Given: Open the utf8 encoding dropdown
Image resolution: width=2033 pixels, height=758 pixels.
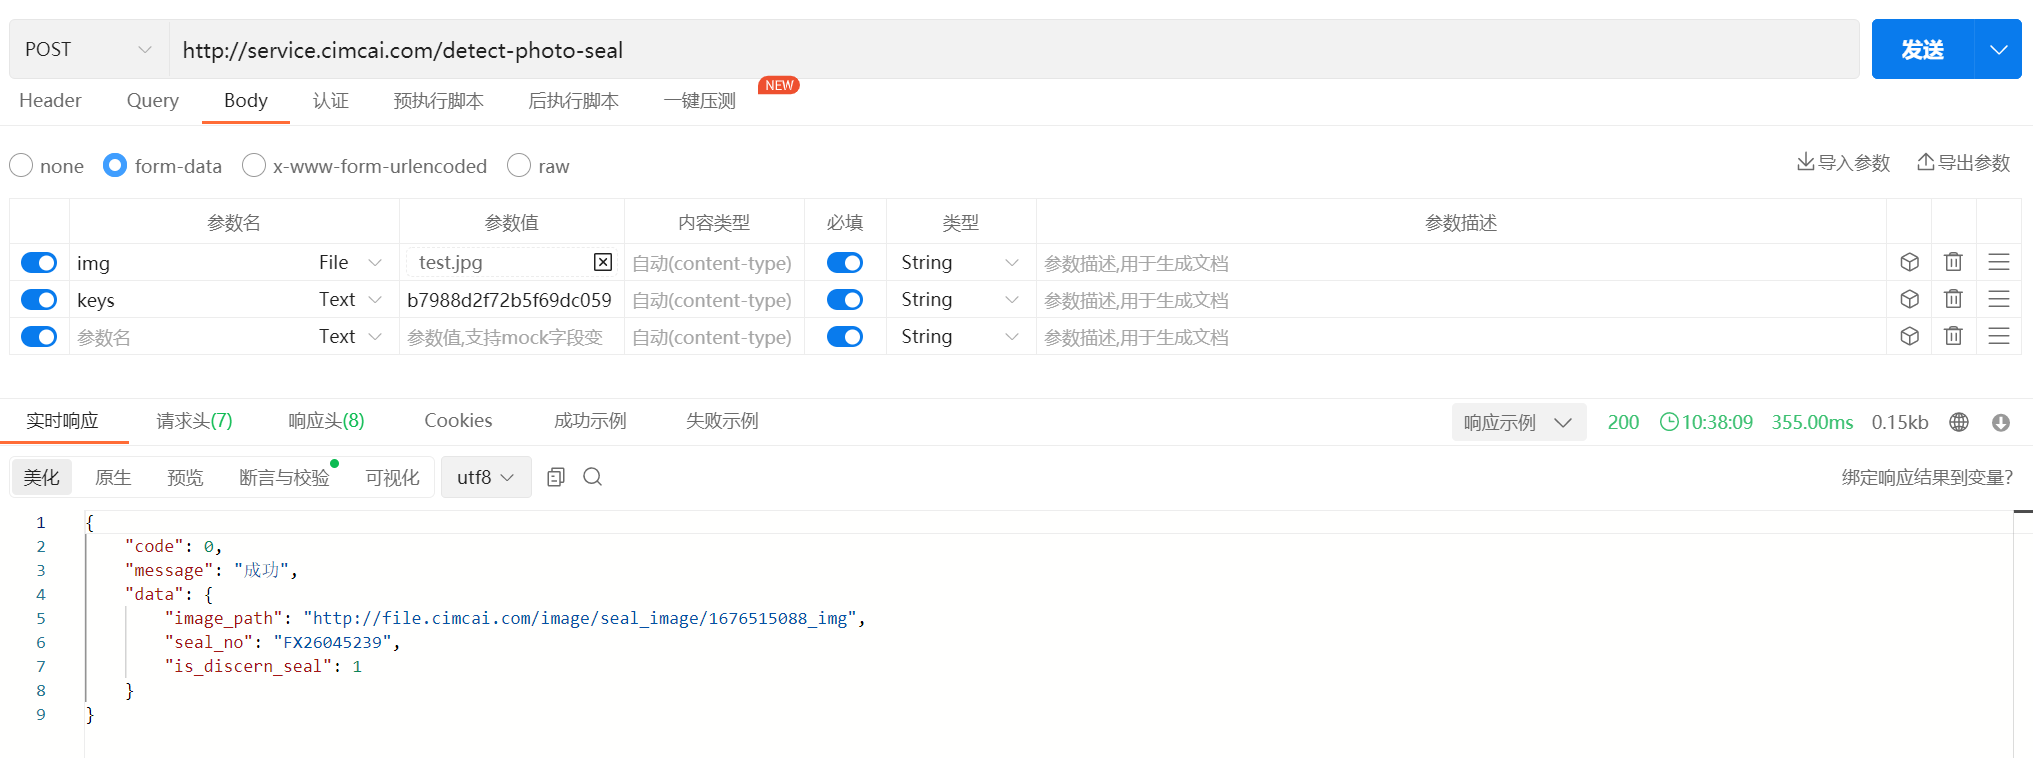Looking at the screenshot, I should coord(485,477).
